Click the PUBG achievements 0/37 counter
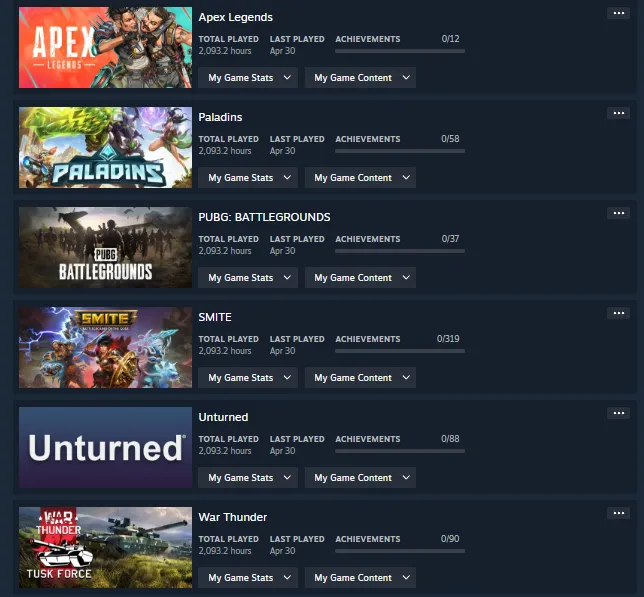 pyautogui.click(x=450, y=239)
